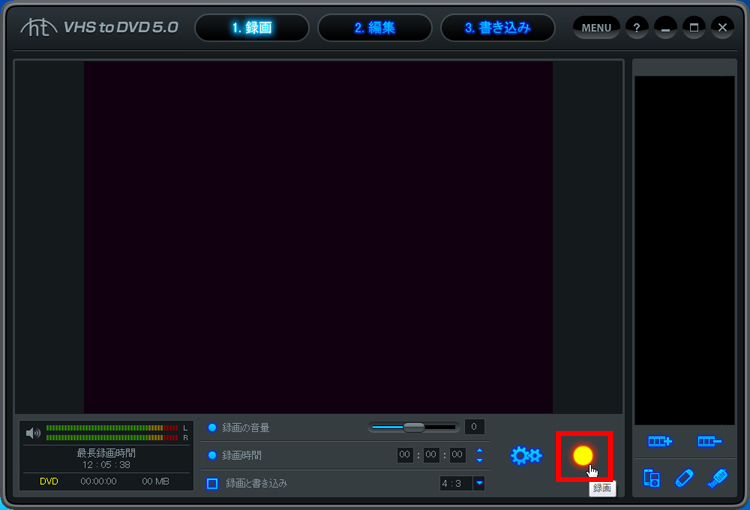Open help with the question mark button
The height and width of the screenshot is (510, 750).
pos(636,28)
